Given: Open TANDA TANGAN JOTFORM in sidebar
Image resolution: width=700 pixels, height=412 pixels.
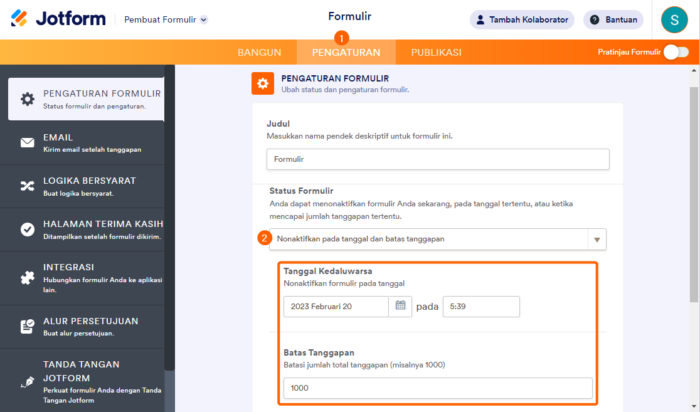Looking at the screenshot, I should click(82, 381).
